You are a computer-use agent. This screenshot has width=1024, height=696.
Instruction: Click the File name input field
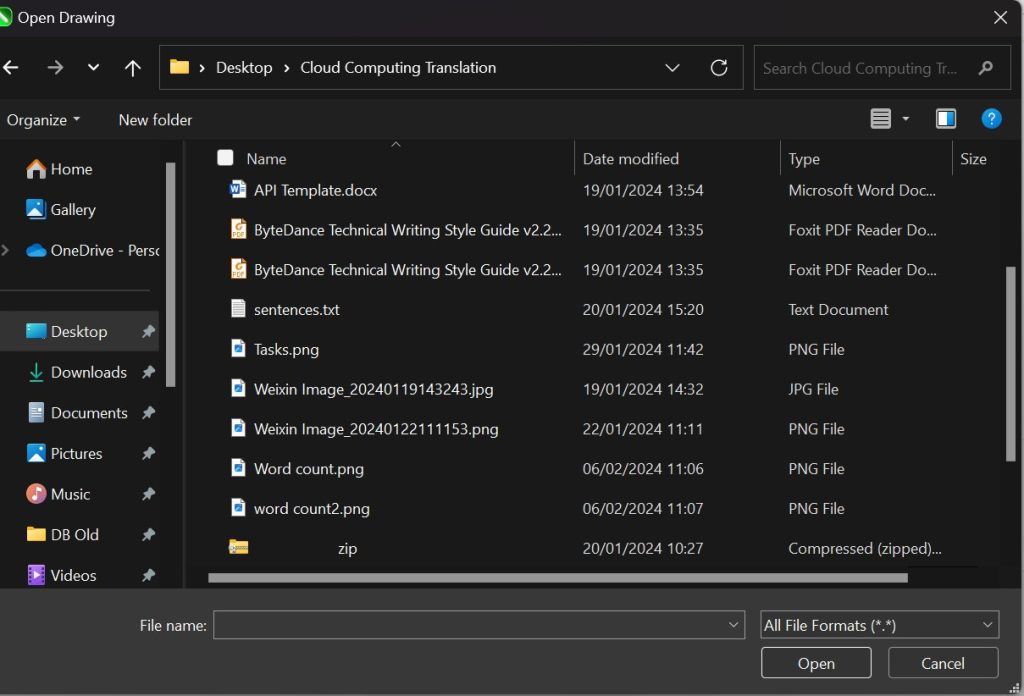pyautogui.click(x=479, y=625)
